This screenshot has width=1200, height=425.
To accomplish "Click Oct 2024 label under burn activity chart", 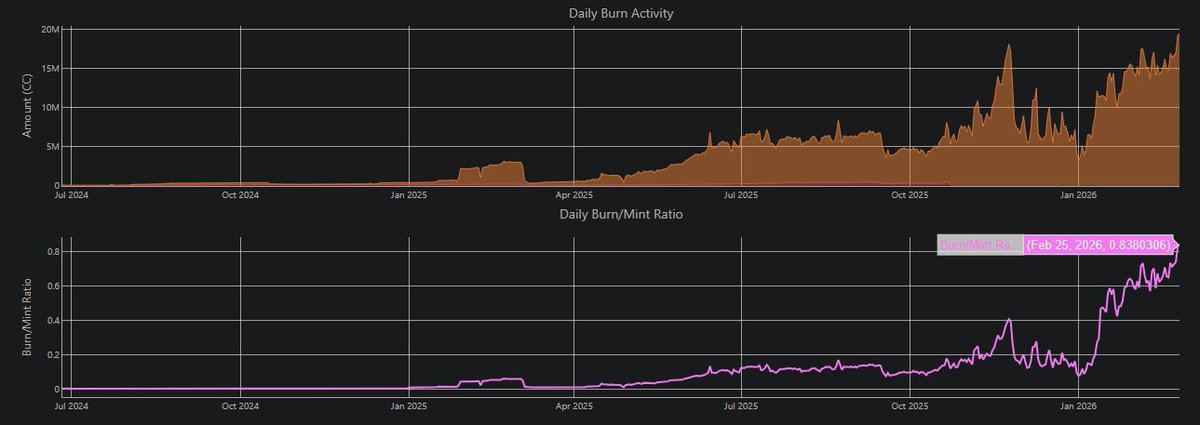I will [241, 196].
